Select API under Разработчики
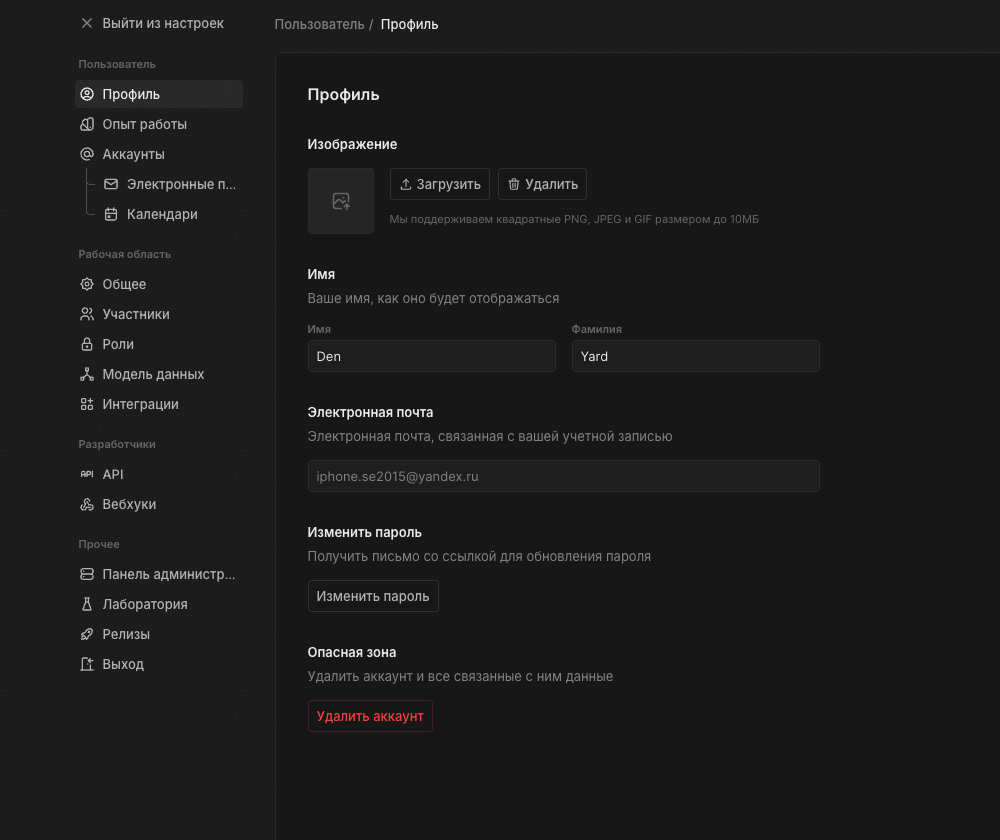Image resolution: width=1000 pixels, height=840 pixels. click(113, 474)
